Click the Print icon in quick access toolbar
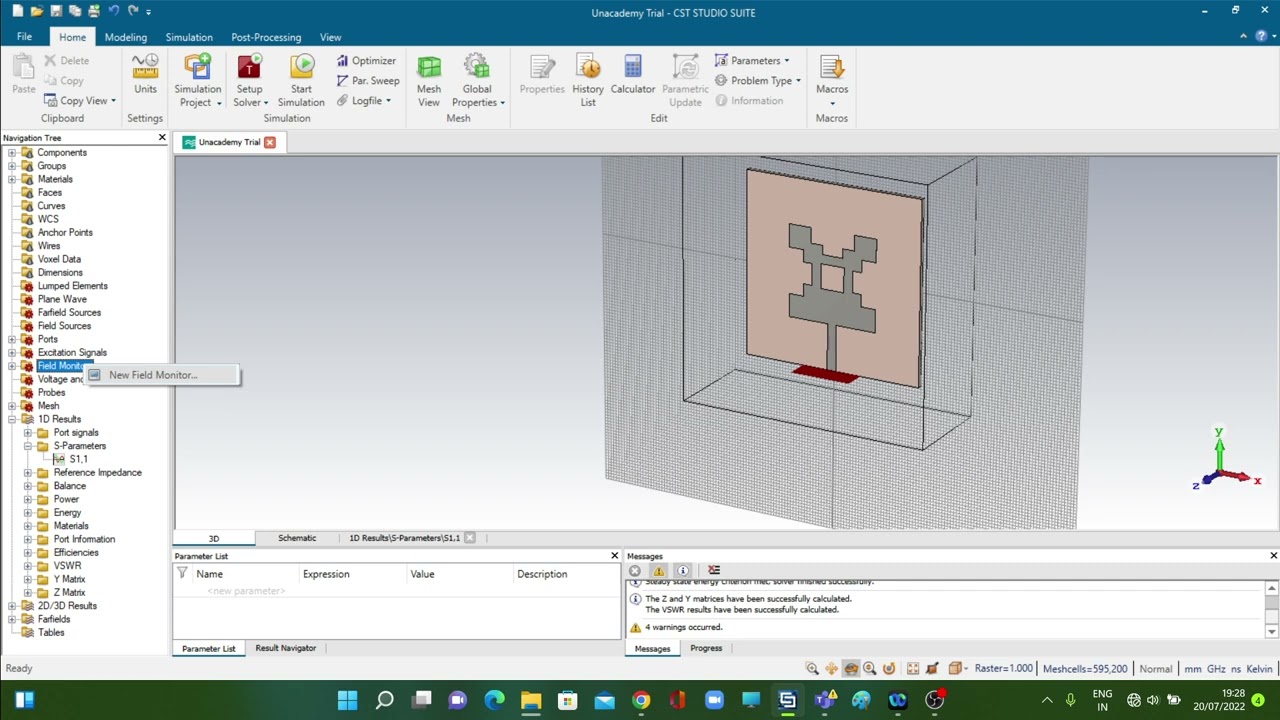Viewport: 1280px width, 720px height. 93,11
